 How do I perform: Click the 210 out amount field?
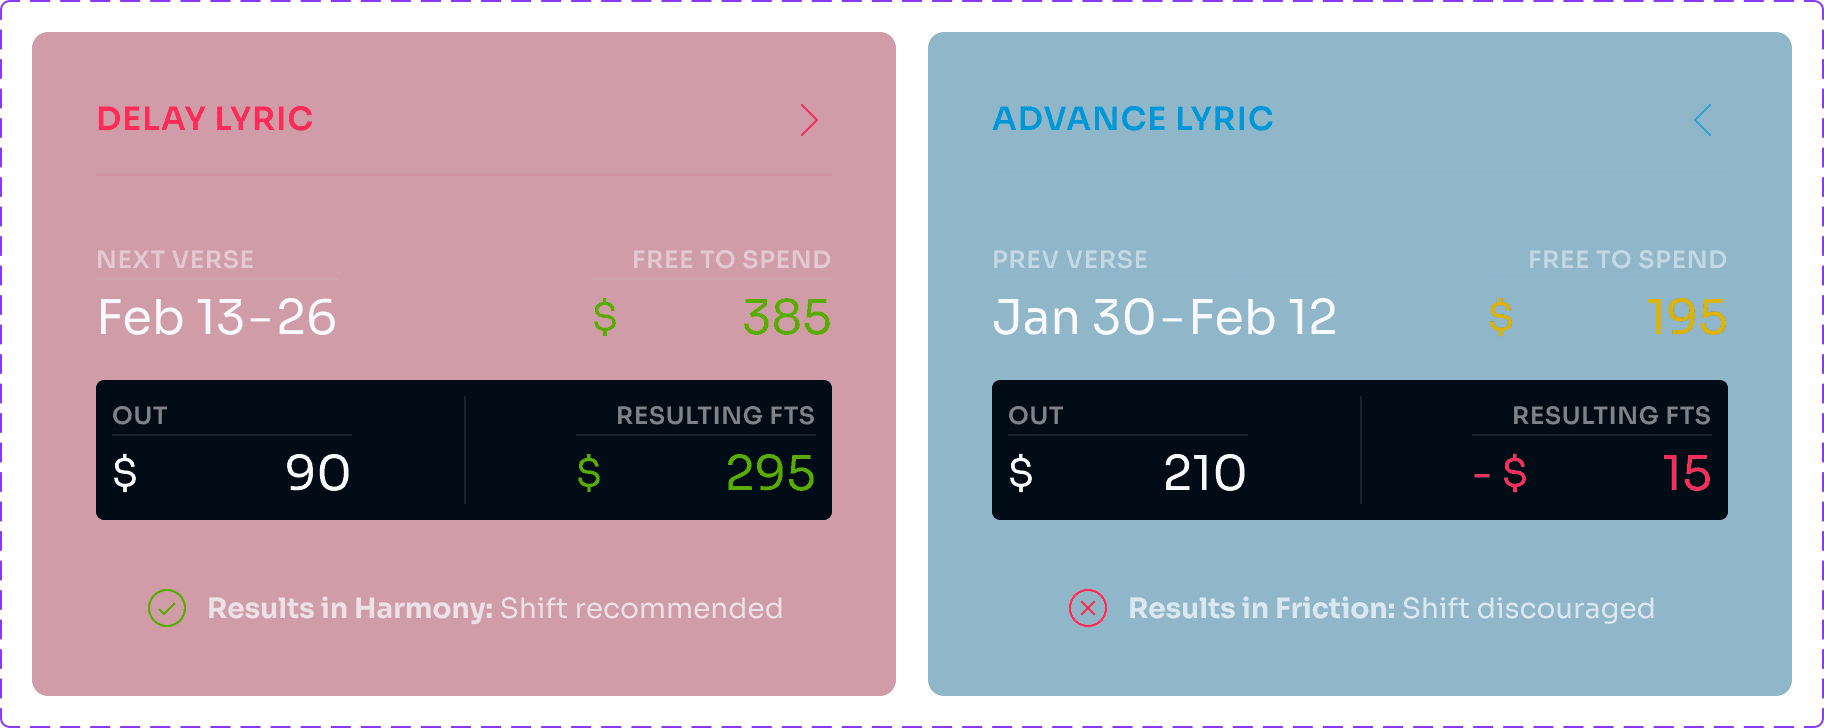pyautogui.click(x=1204, y=473)
